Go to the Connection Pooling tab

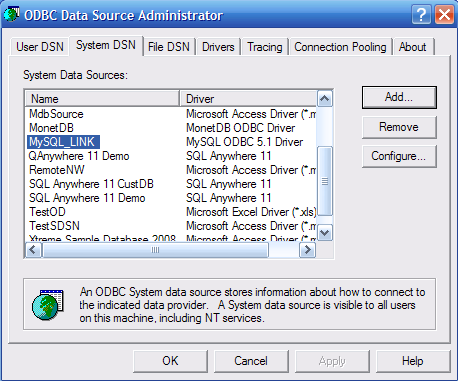pos(340,47)
